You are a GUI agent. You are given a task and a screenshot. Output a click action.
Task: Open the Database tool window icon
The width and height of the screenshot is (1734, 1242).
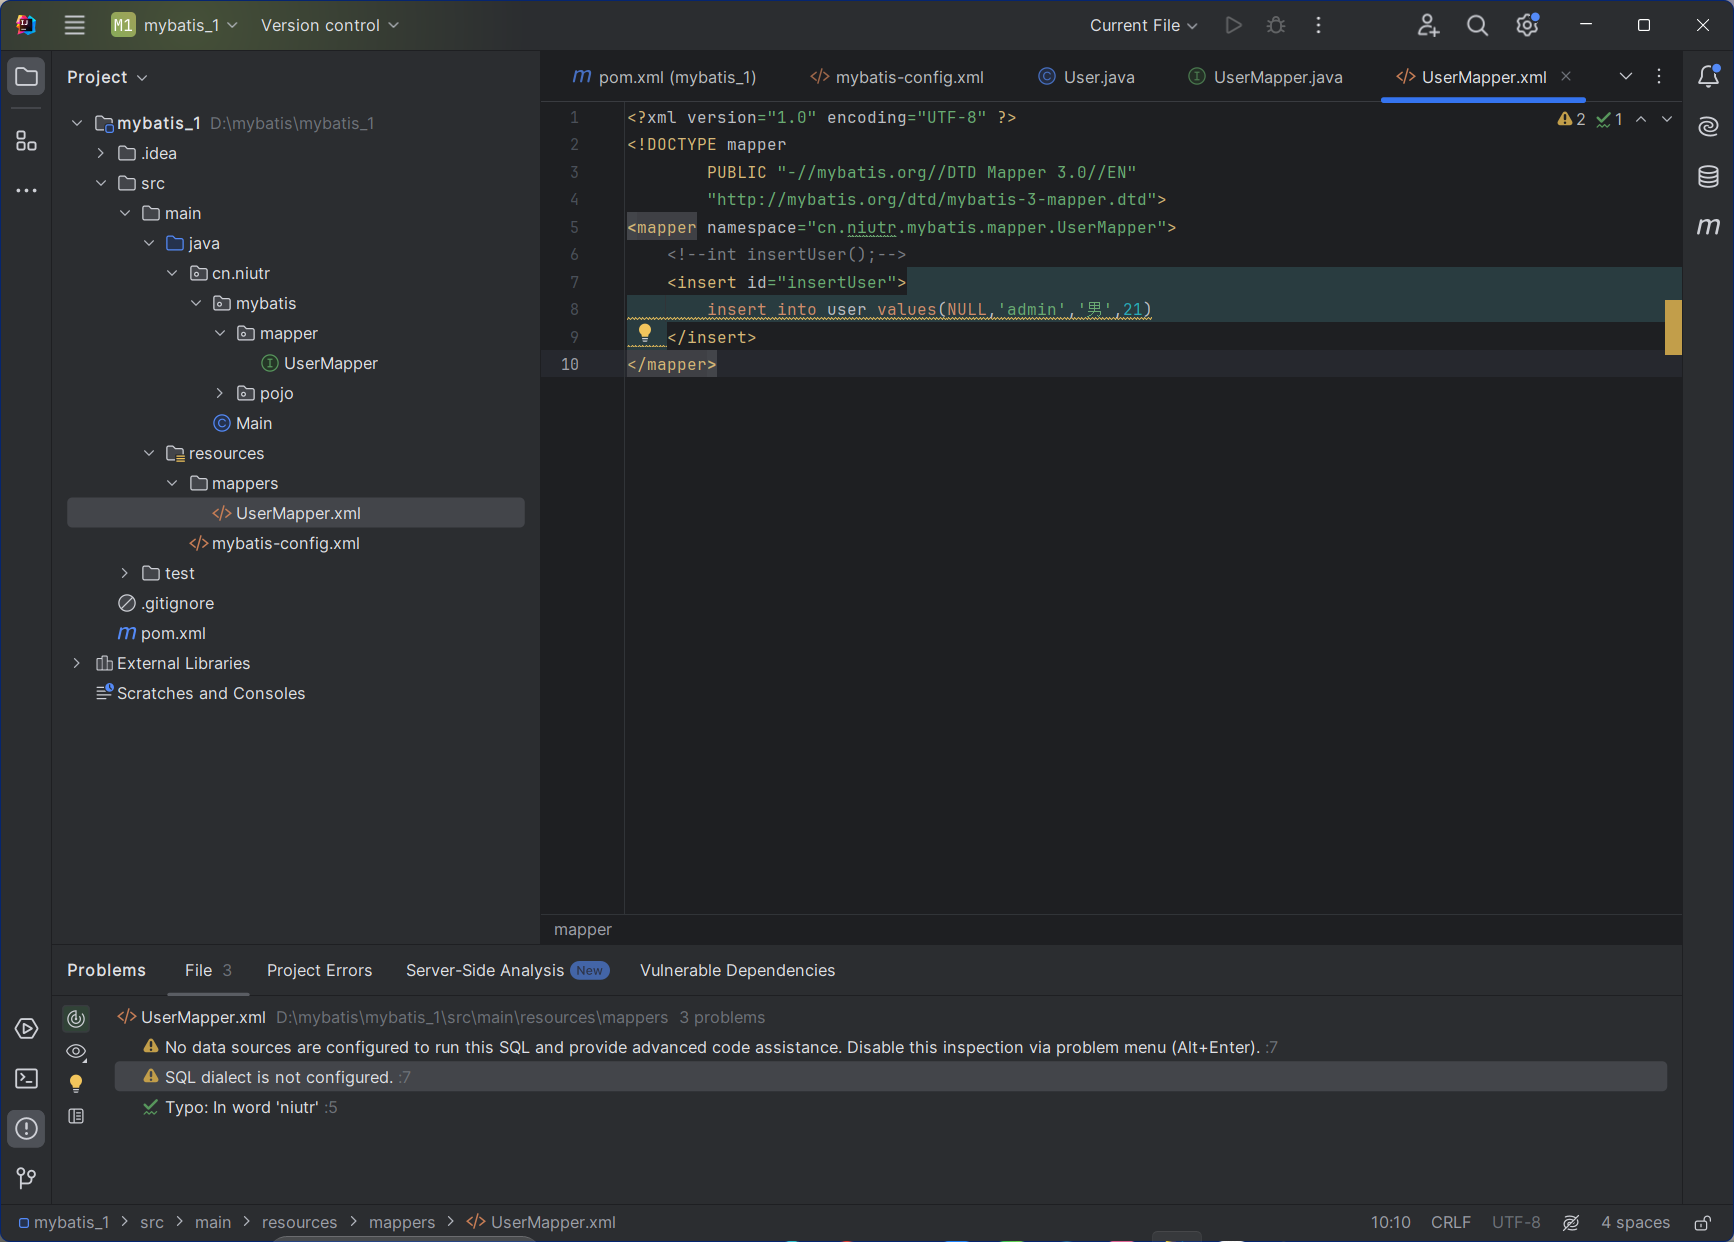tap(1708, 177)
